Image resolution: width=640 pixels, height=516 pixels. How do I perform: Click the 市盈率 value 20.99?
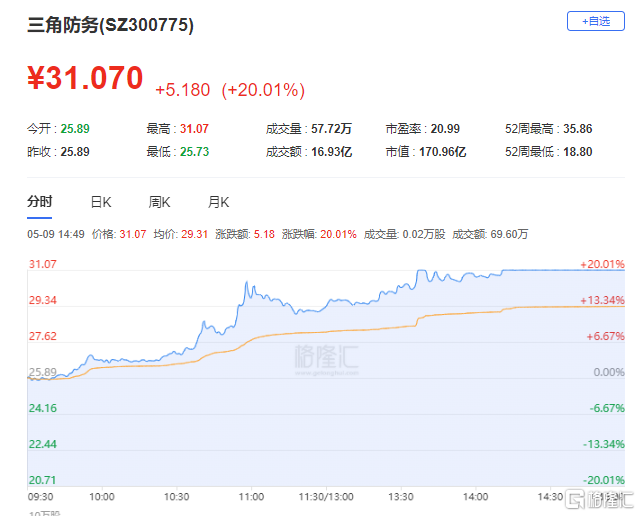[445, 129]
